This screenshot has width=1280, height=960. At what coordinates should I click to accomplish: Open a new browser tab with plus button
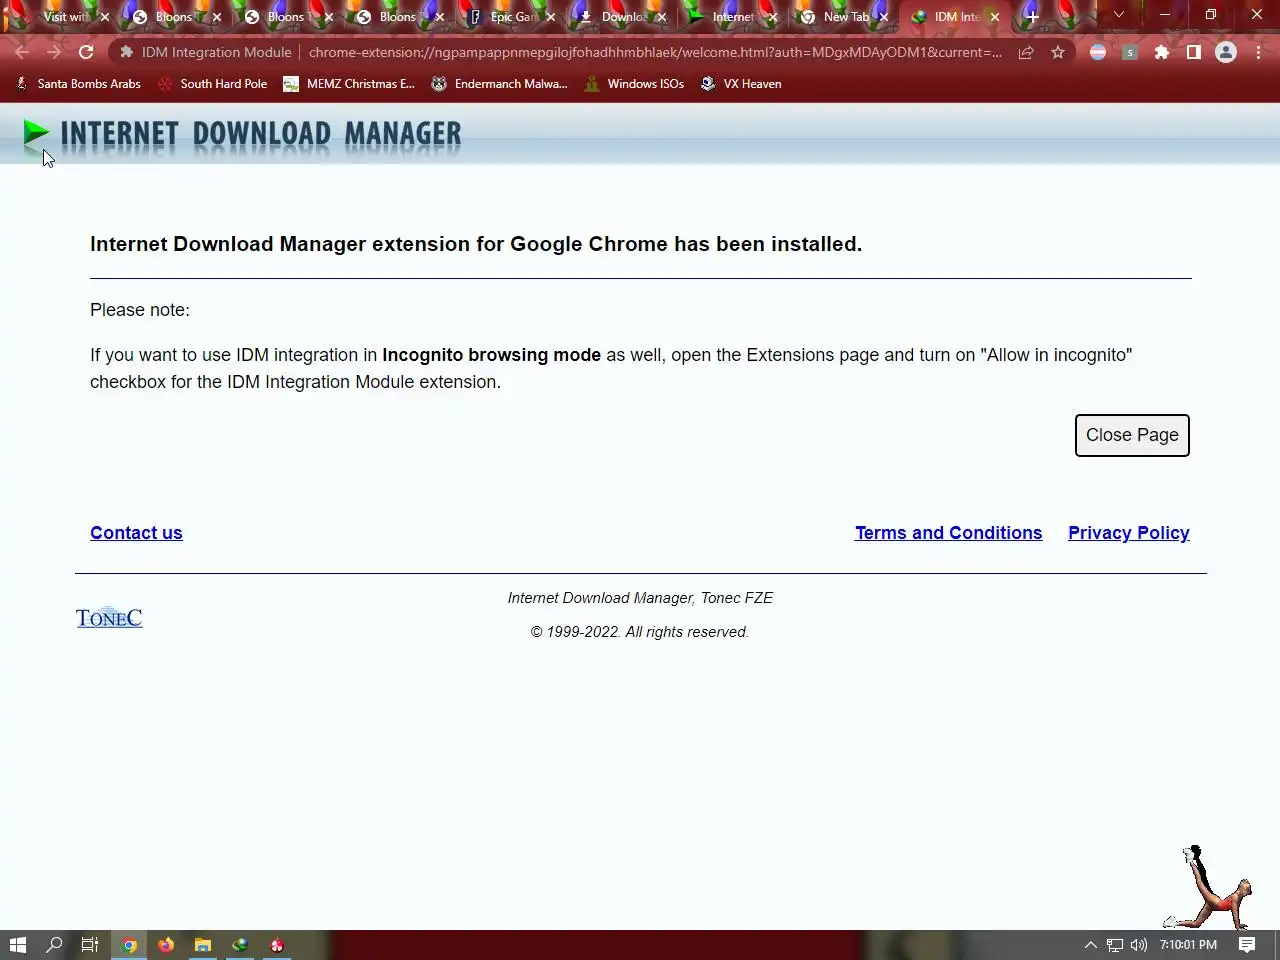pos(1032,16)
